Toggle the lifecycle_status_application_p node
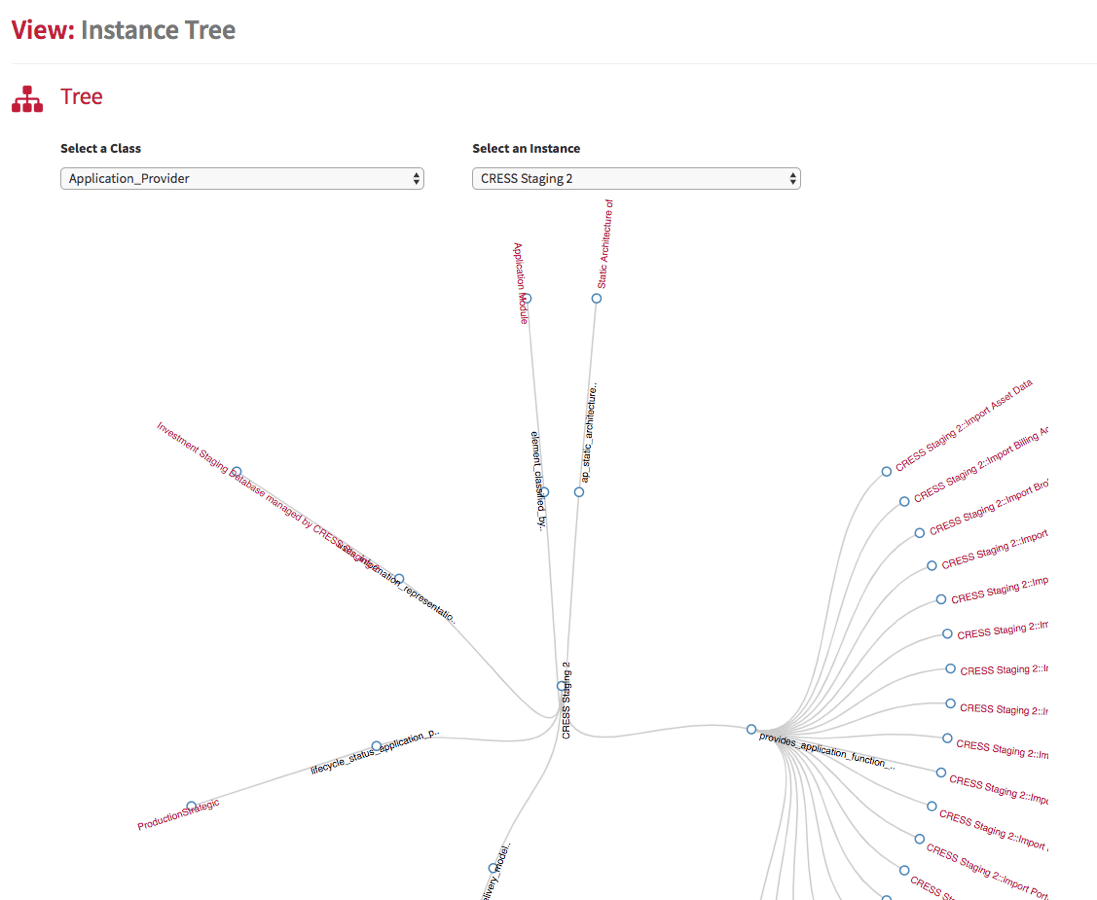Screen dimensions: 1097x900 [376, 746]
